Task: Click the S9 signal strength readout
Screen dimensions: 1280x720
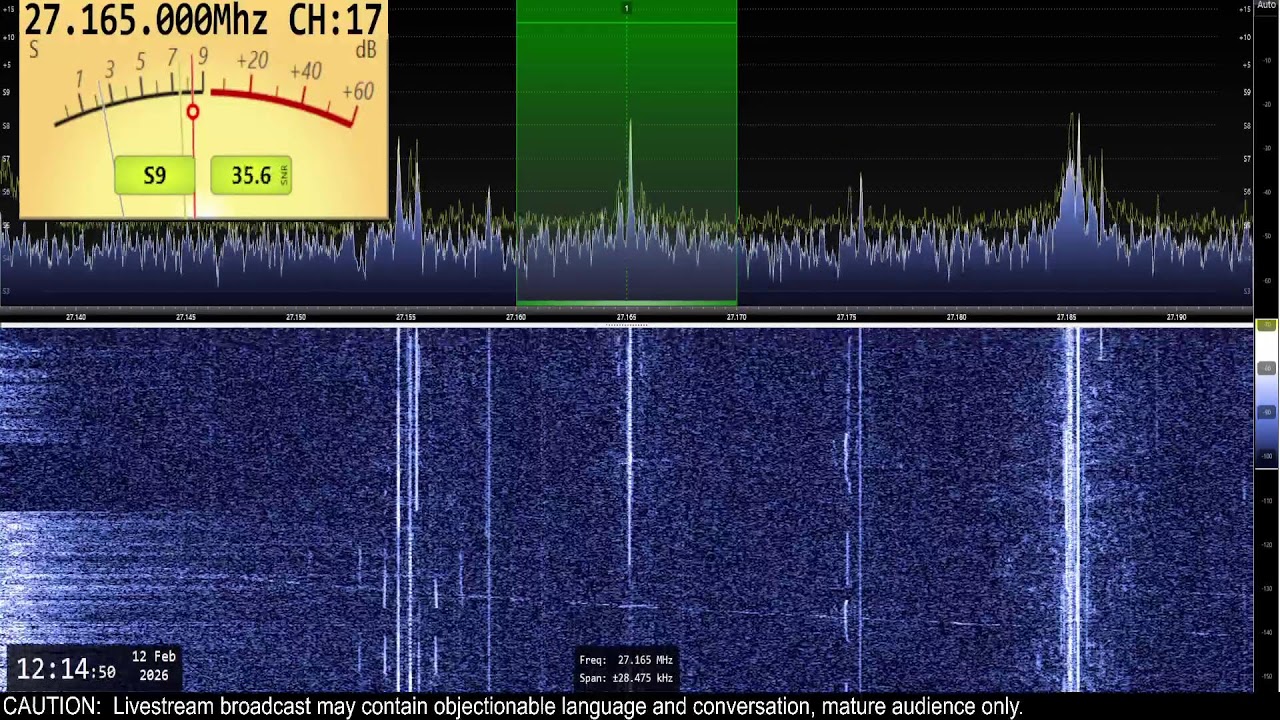Action: (x=154, y=176)
